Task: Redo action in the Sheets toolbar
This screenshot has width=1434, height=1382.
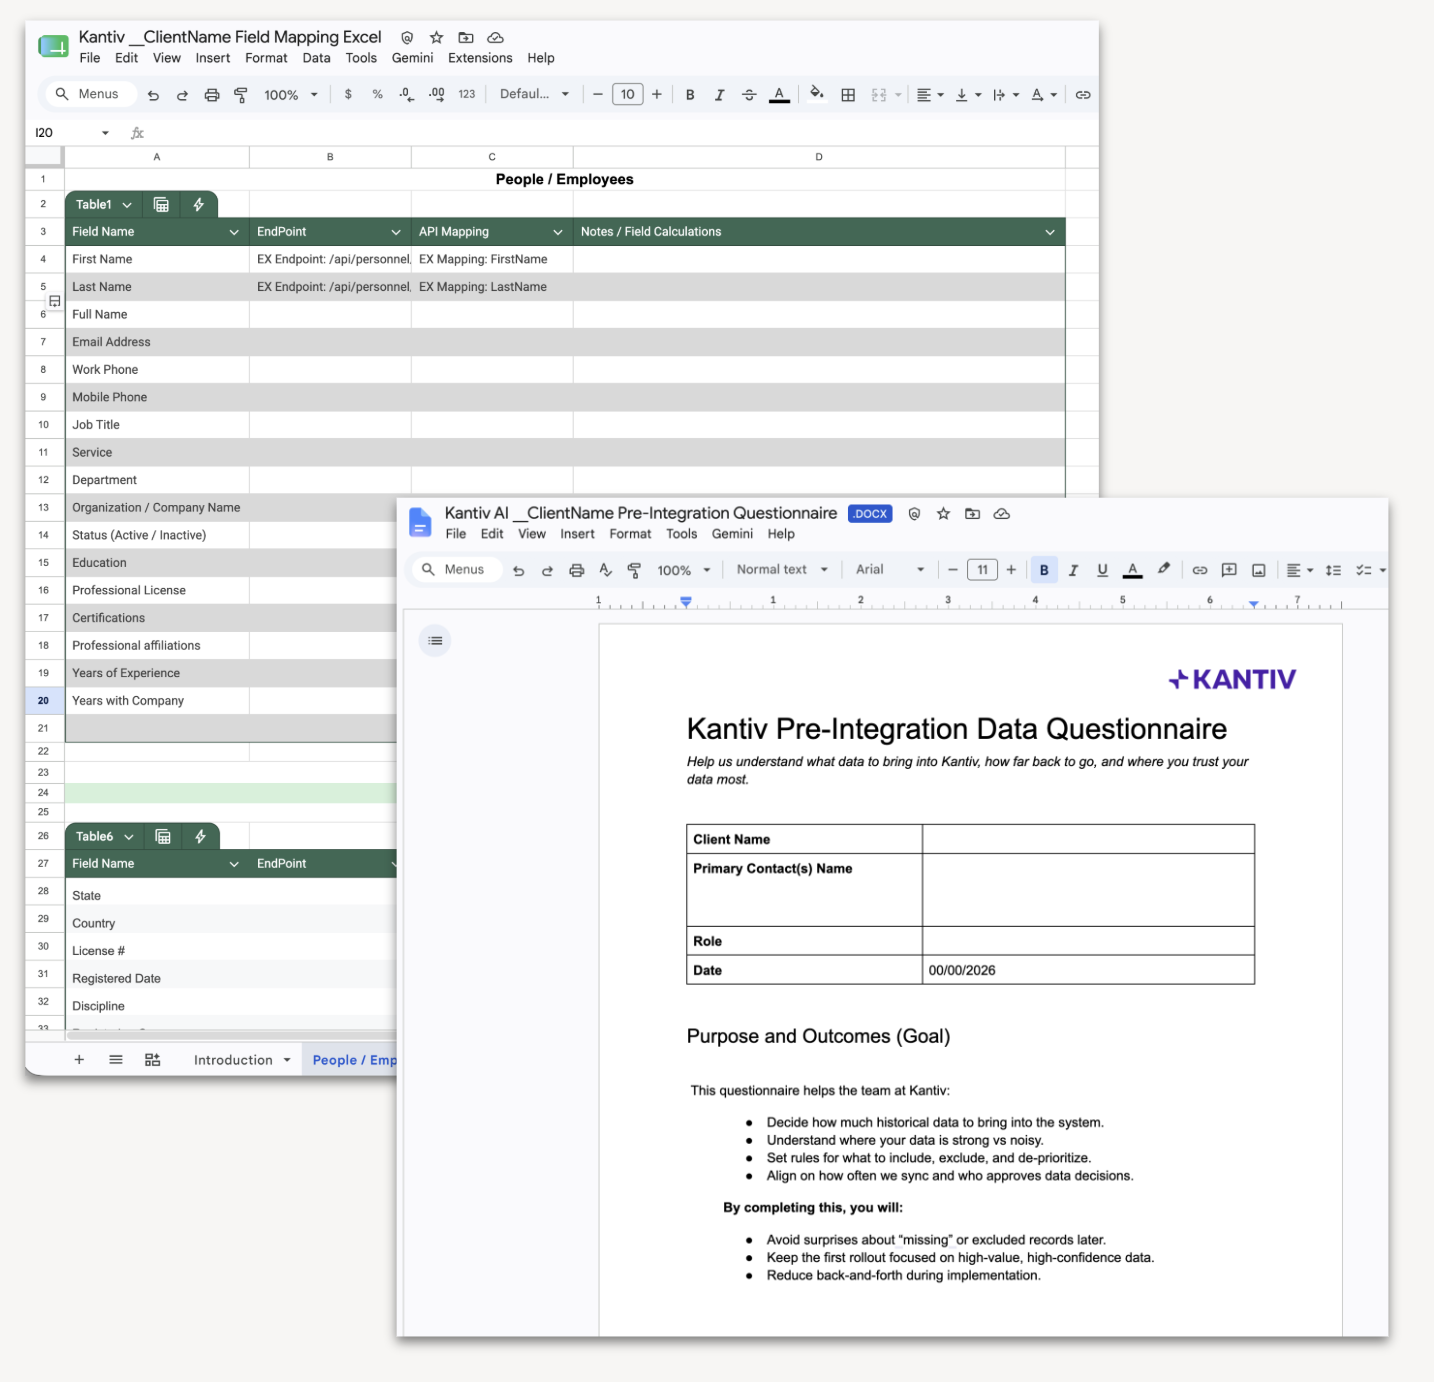Action: tap(182, 95)
